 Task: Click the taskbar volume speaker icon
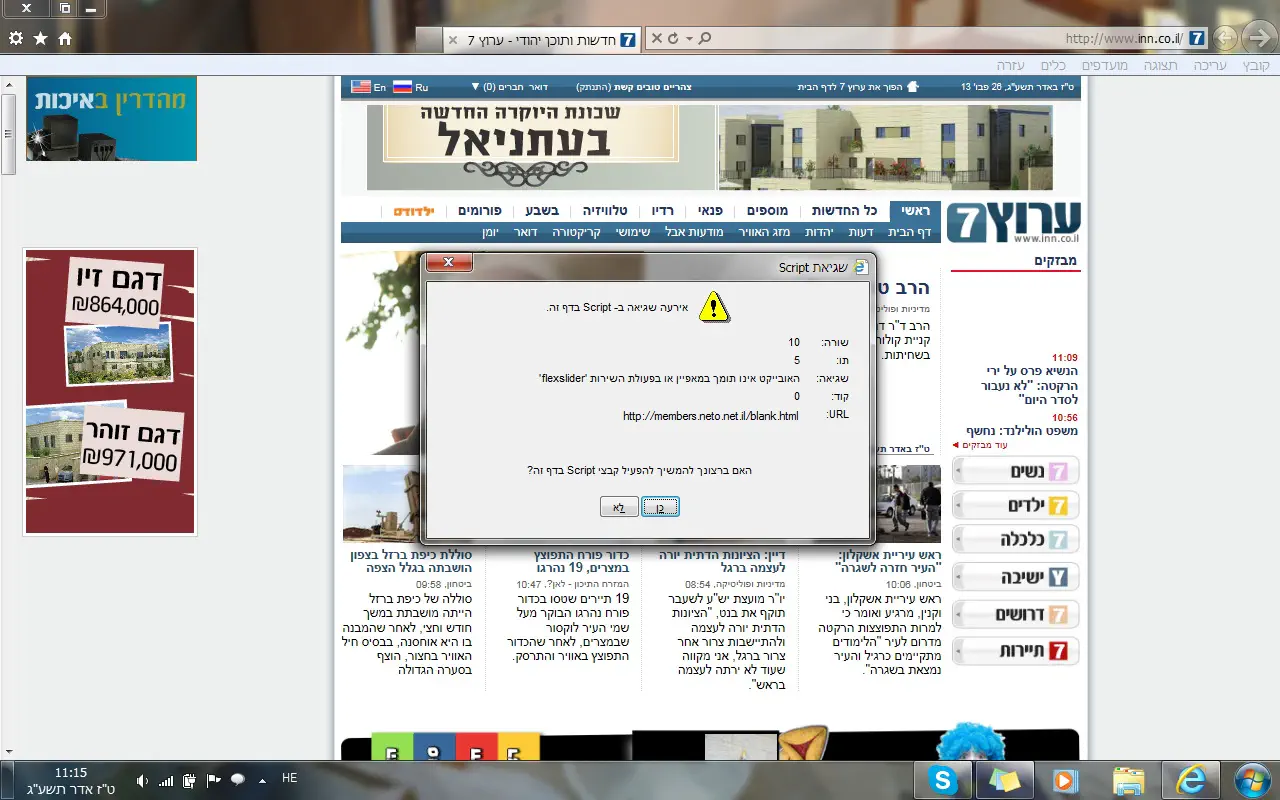142,780
